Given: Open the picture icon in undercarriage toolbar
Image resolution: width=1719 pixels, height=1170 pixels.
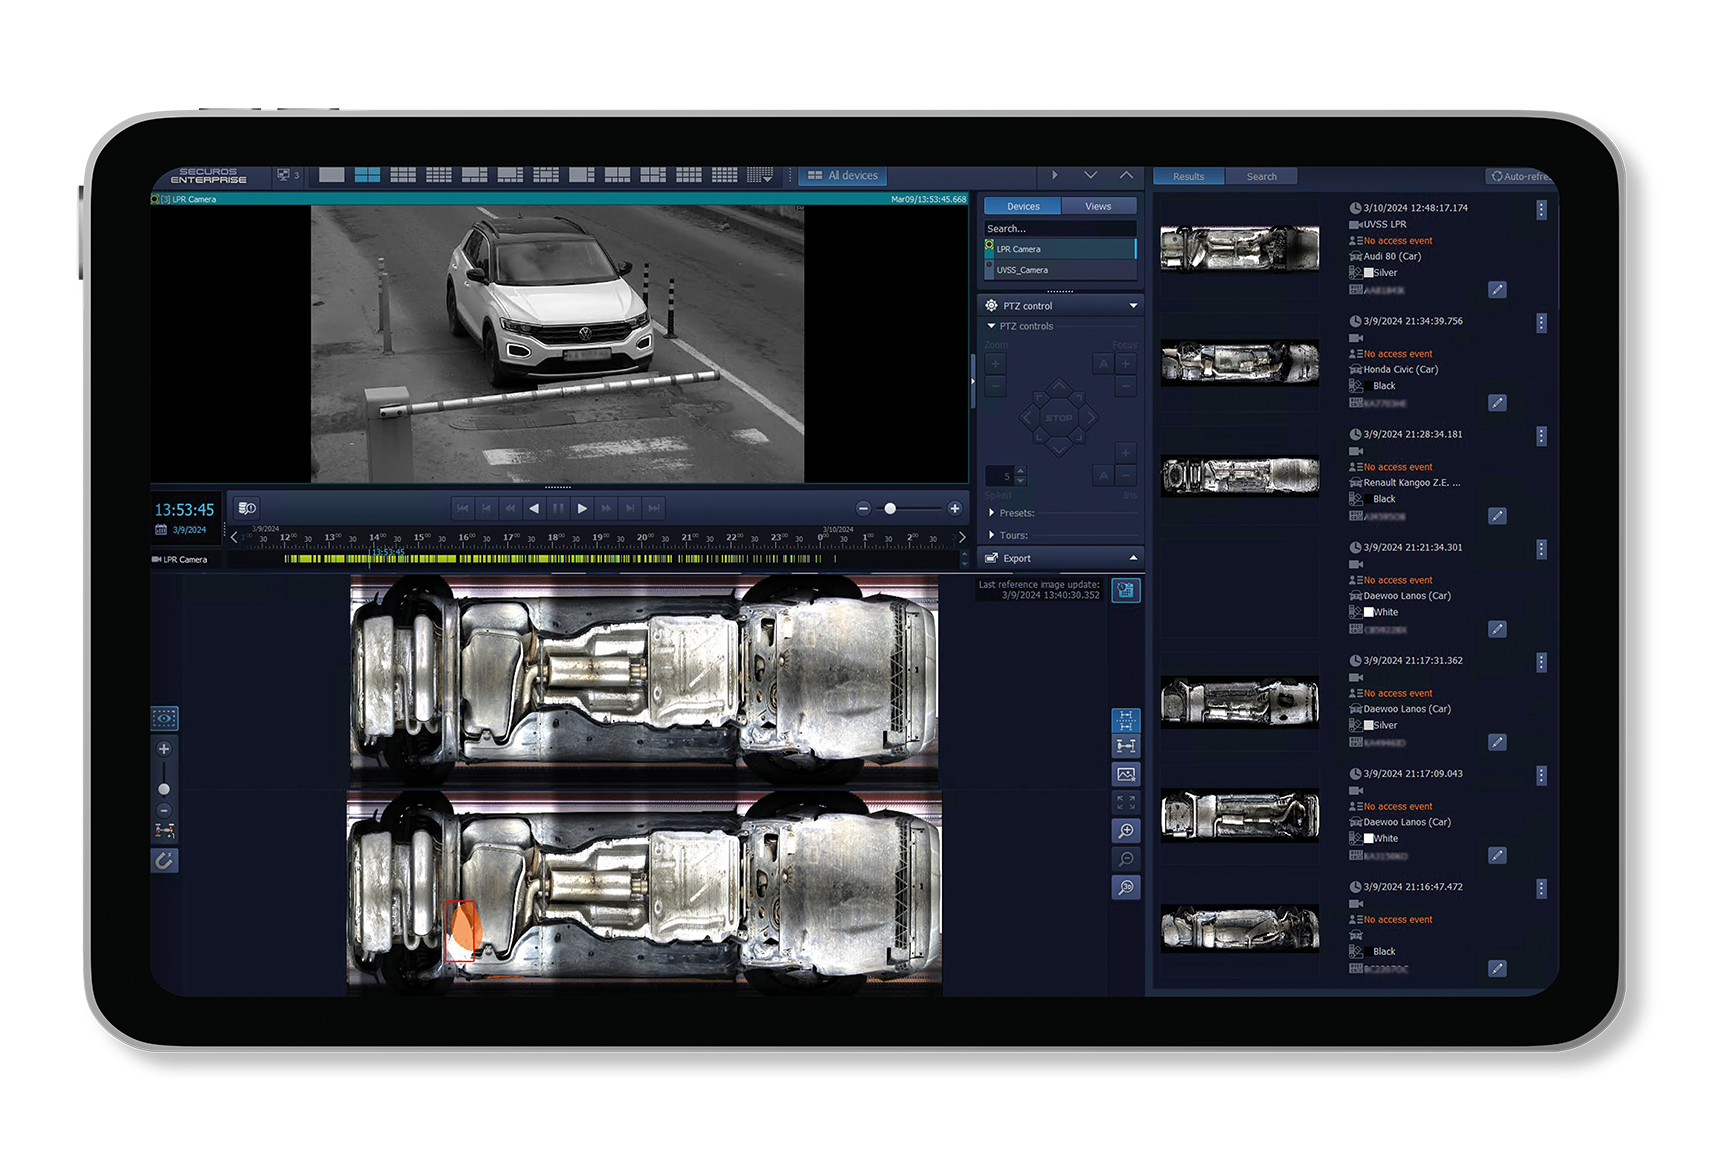Looking at the screenshot, I should [x=1125, y=774].
